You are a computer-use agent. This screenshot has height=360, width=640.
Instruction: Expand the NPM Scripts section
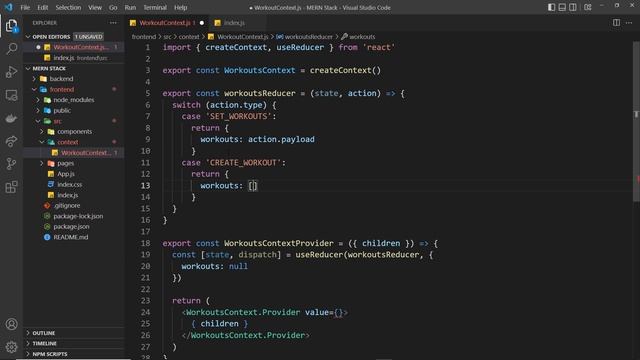[74, 354]
